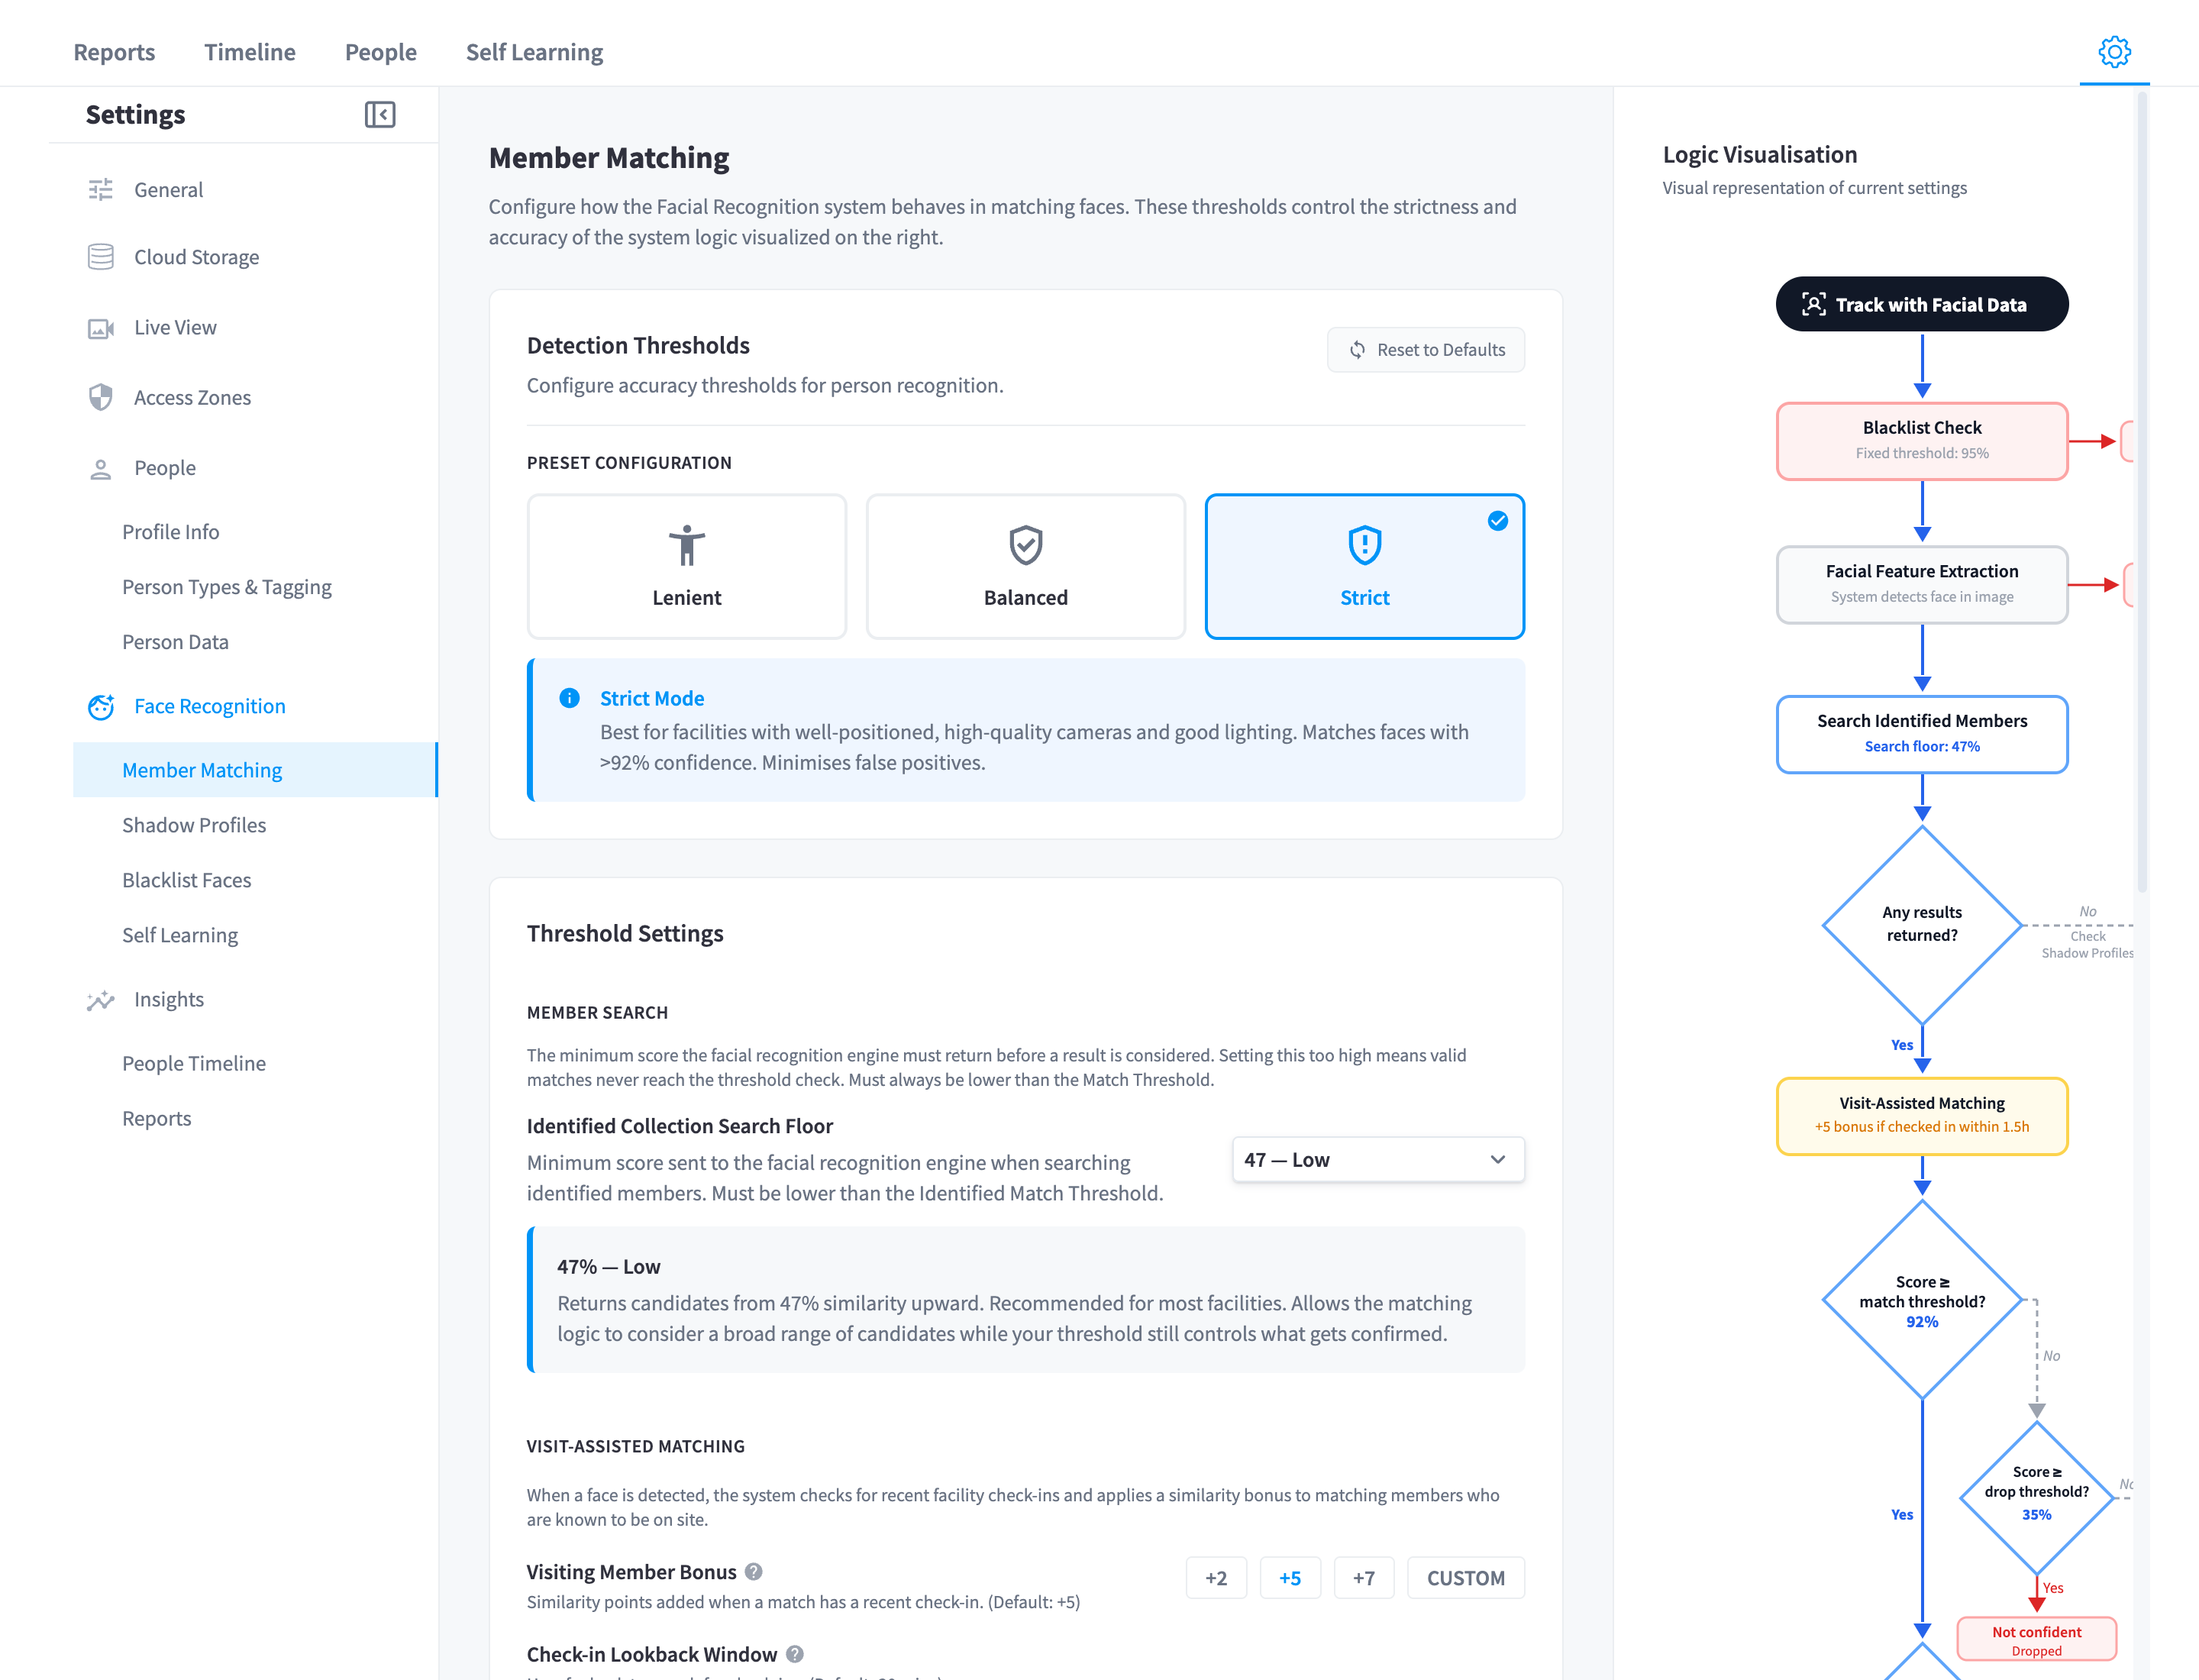Click the Lenient preset figure icon

pyautogui.click(x=687, y=546)
